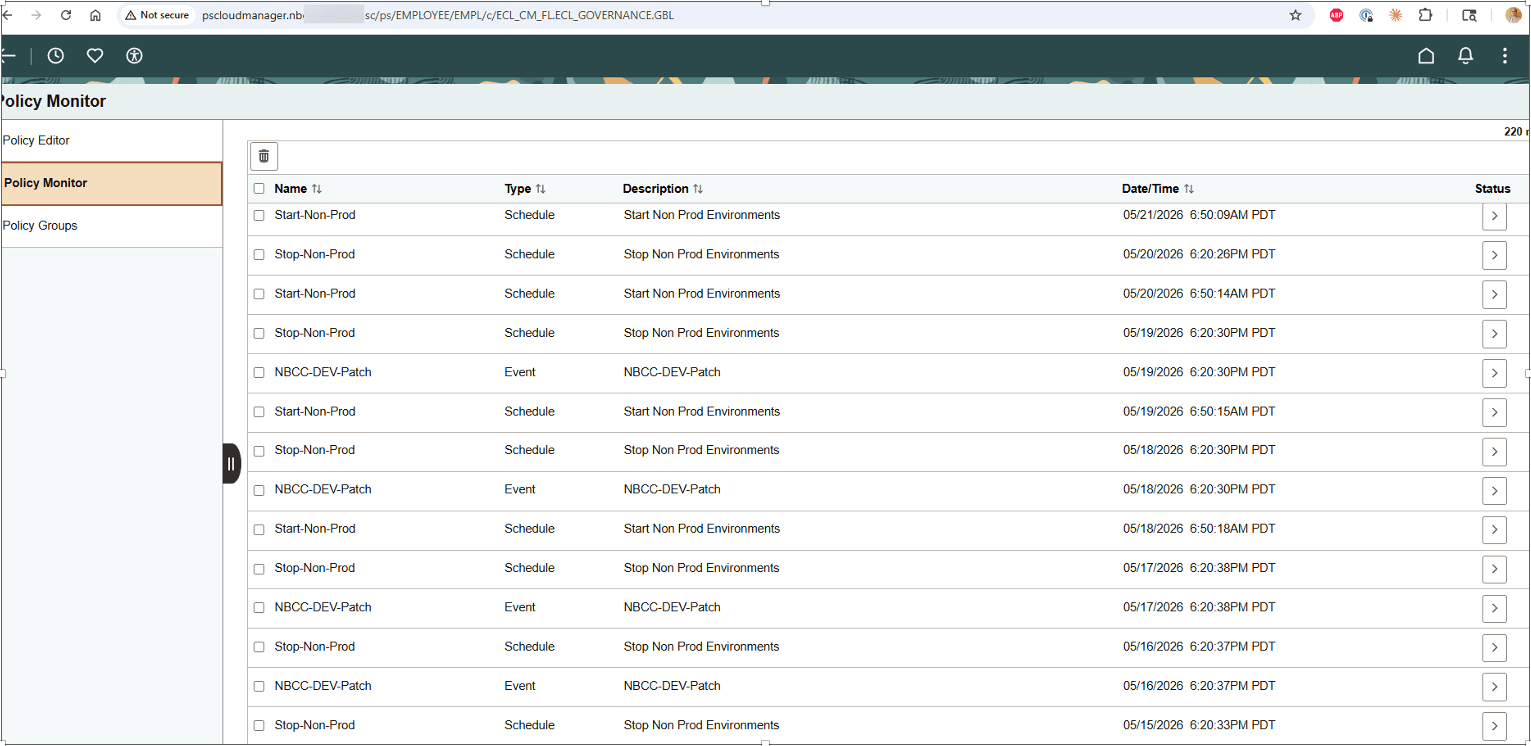The image size is (1531, 746).
Task: Open status chevron for Start-Non-Prod 05/21/2026 row
Action: click(x=1494, y=216)
